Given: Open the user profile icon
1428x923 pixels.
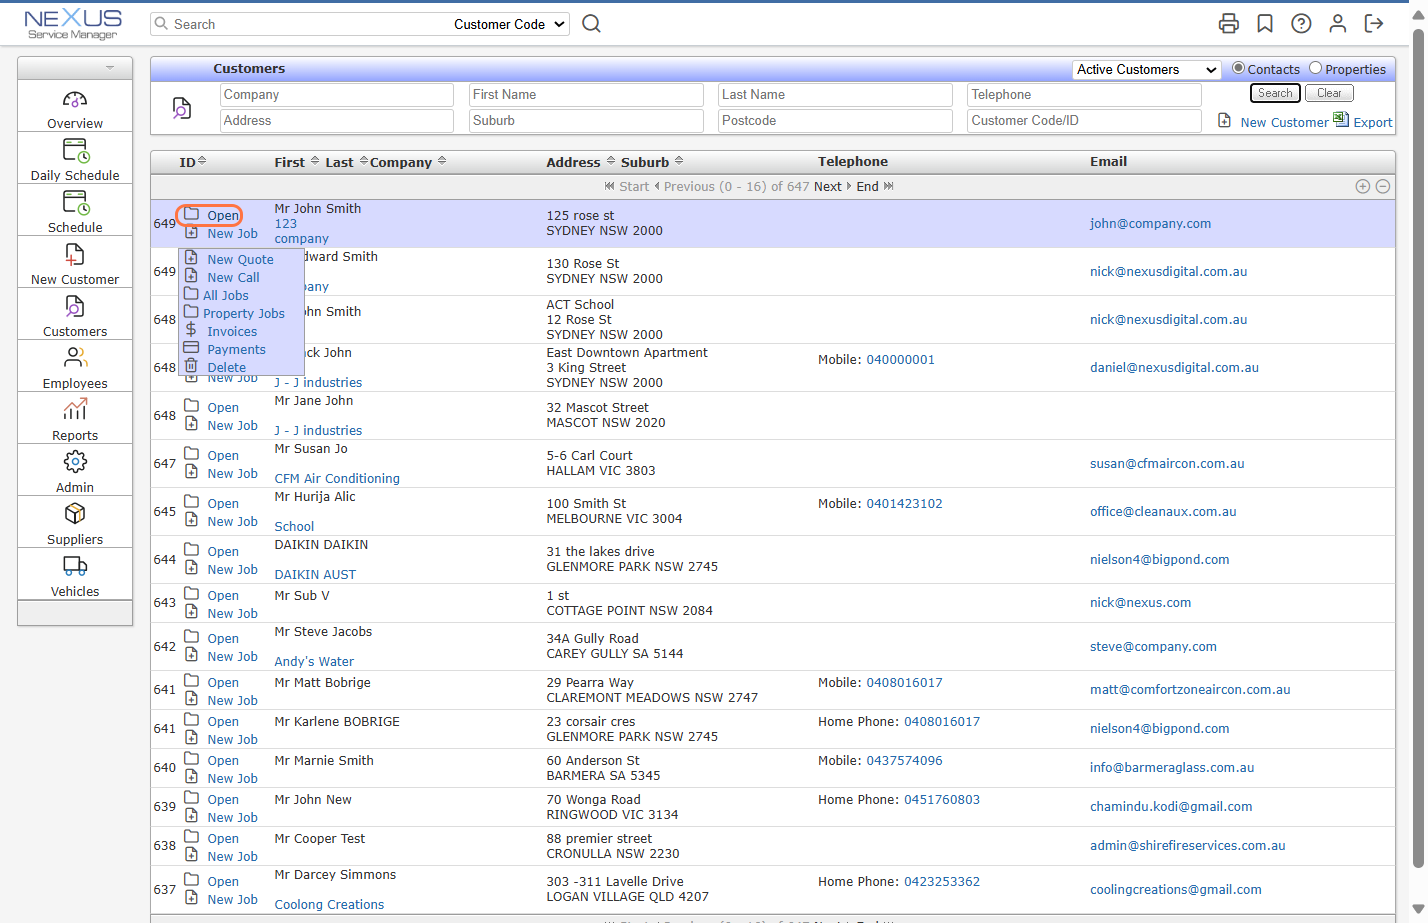Looking at the screenshot, I should tap(1337, 23).
